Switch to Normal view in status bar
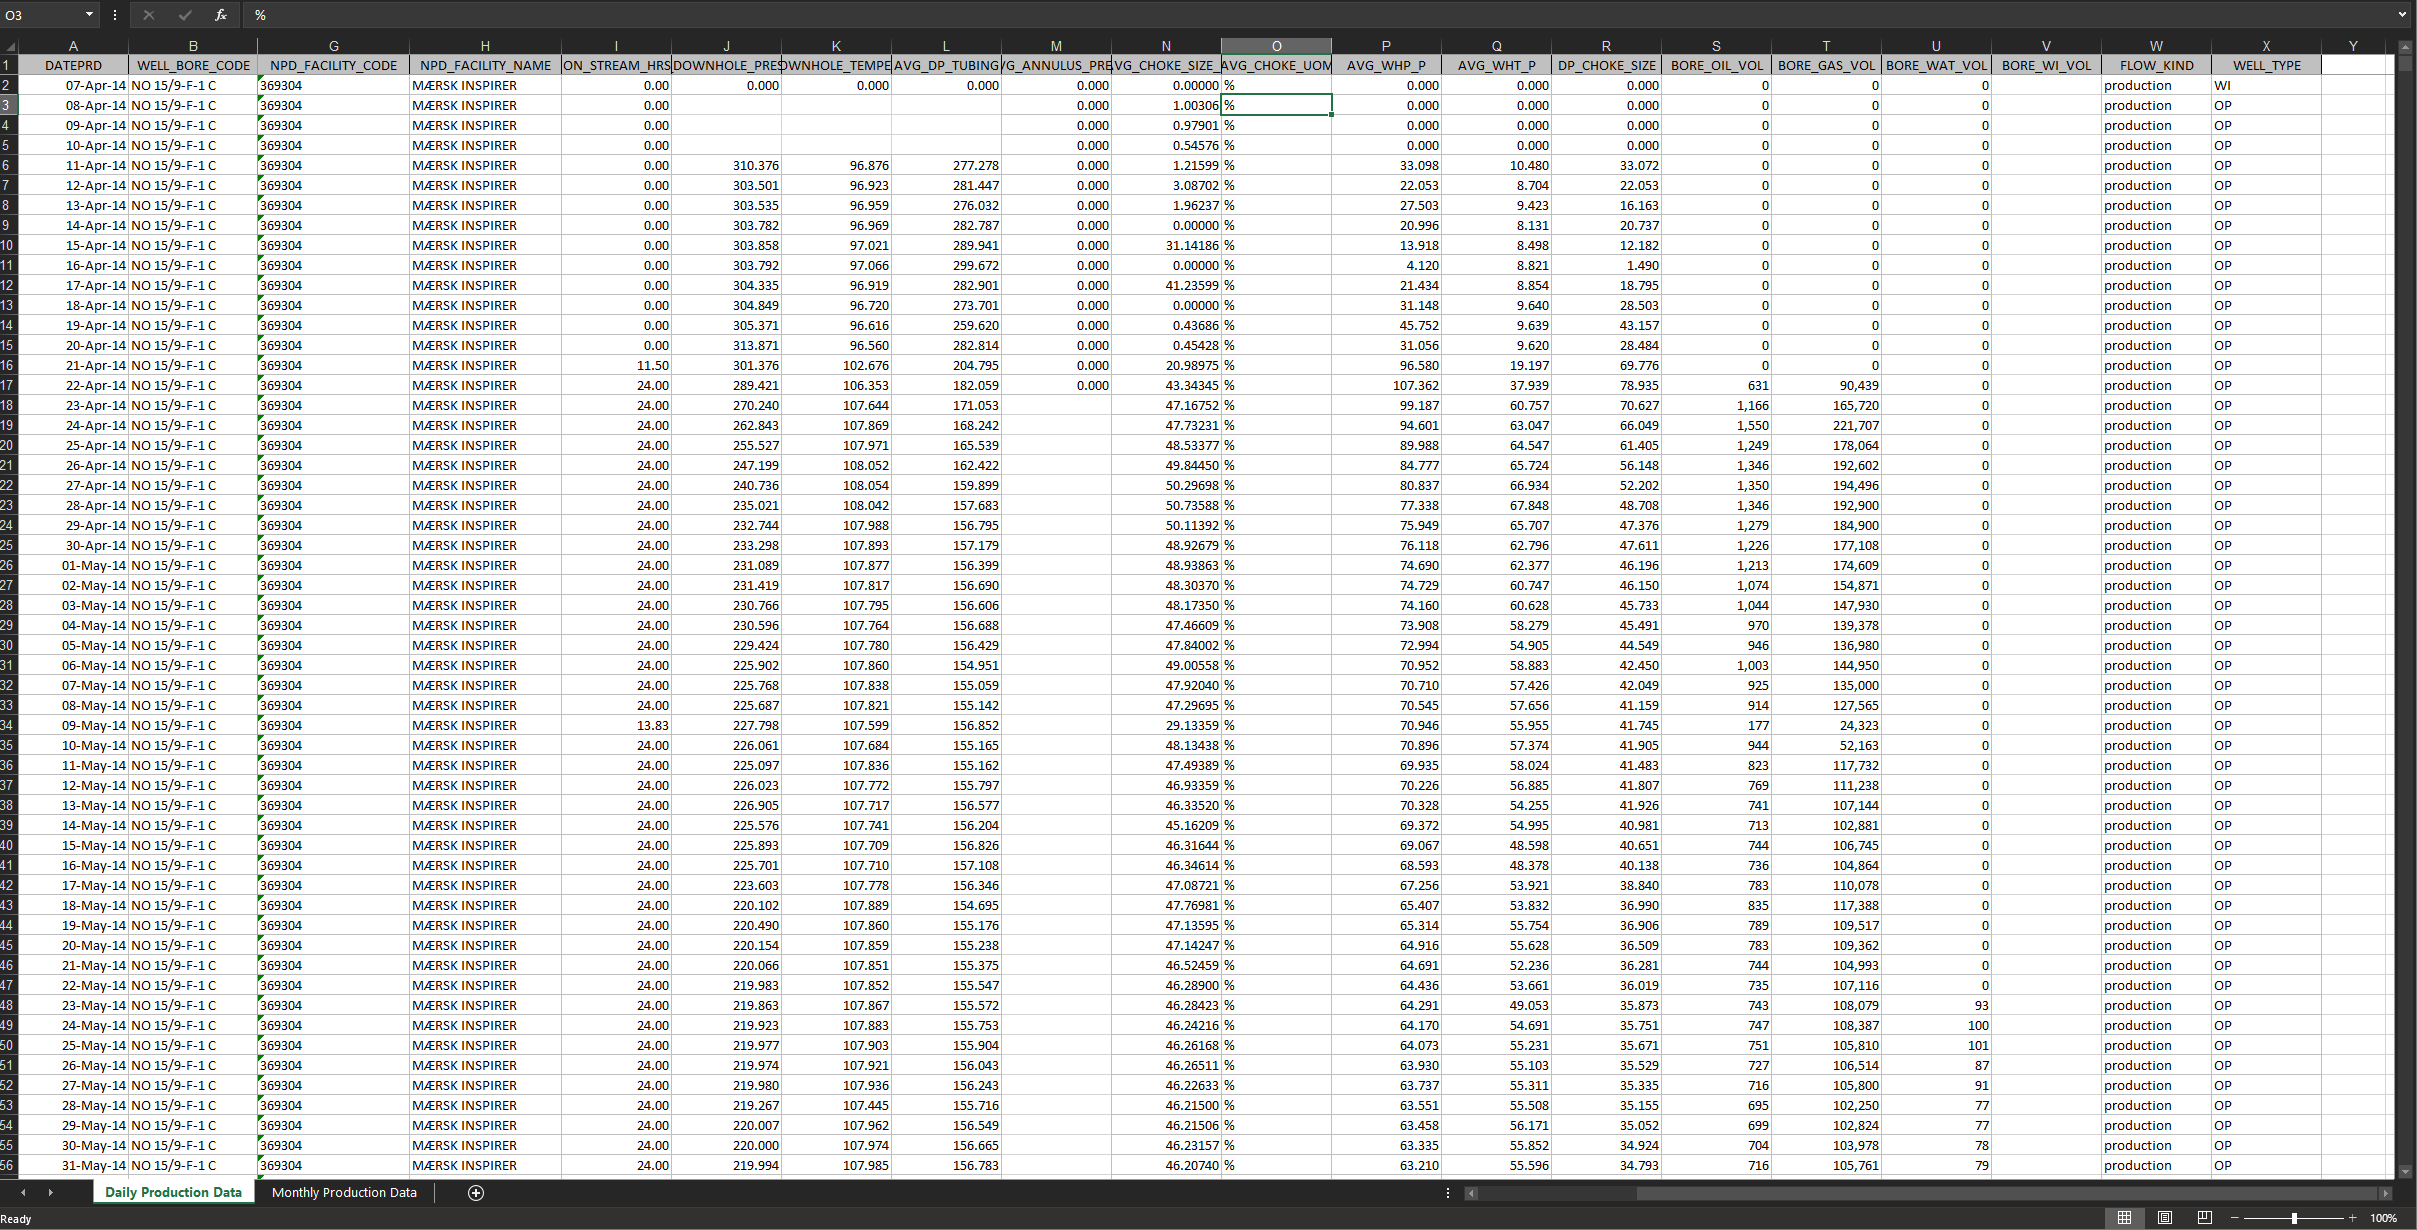 tap(2124, 1217)
